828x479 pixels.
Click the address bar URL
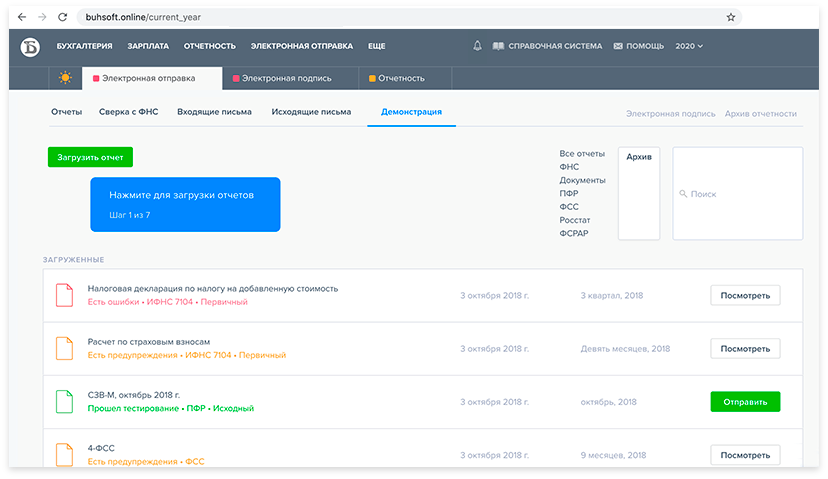143,17
